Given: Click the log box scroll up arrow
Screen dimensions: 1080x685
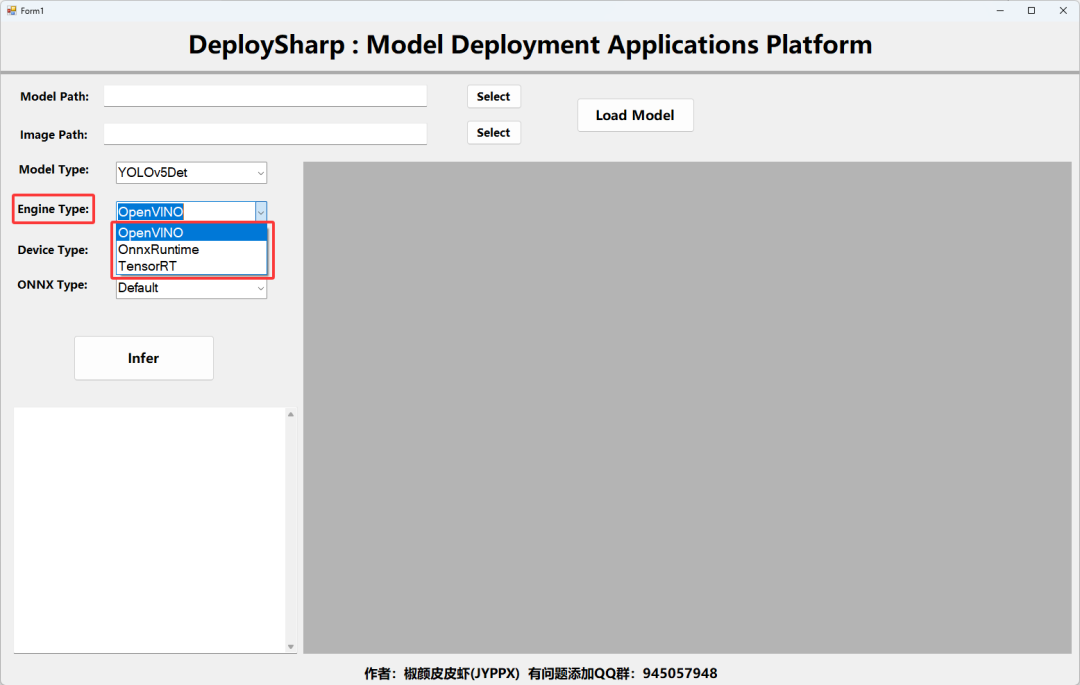Looking at the screenshot, I should (291, 414).
